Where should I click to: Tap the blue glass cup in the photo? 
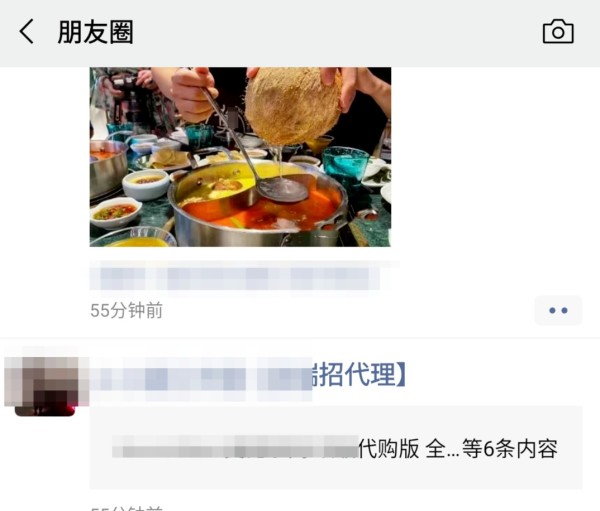click(346, 167)
